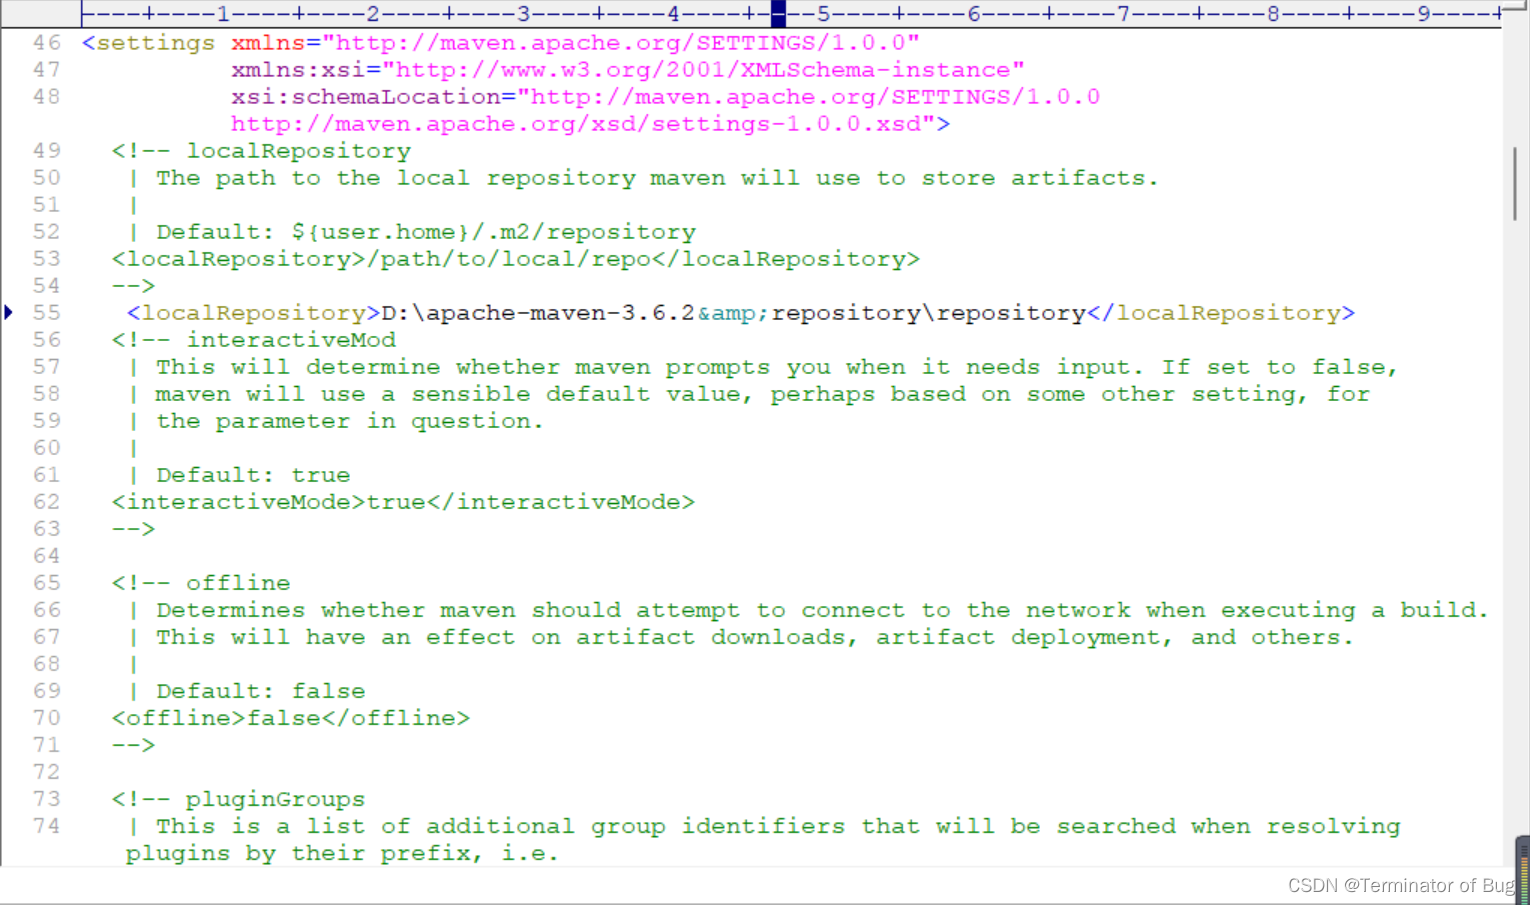Click '<interactiveMode>true</interactiveMode>' line
1530x905 pixels.
click(403, 502)
